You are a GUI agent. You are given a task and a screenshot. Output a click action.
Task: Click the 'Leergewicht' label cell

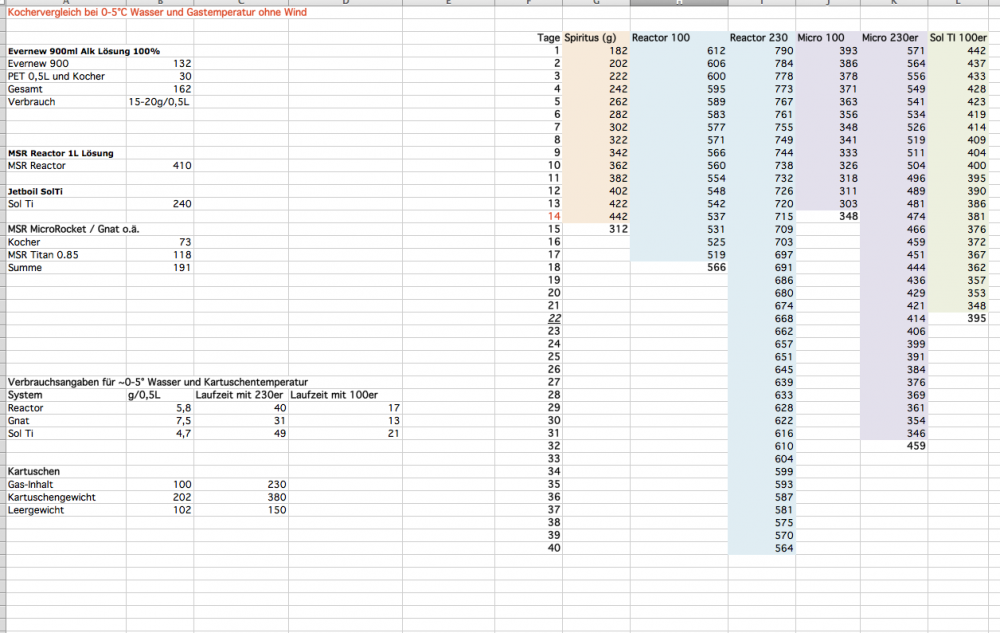pyautogui.click(x=37, y=509)
